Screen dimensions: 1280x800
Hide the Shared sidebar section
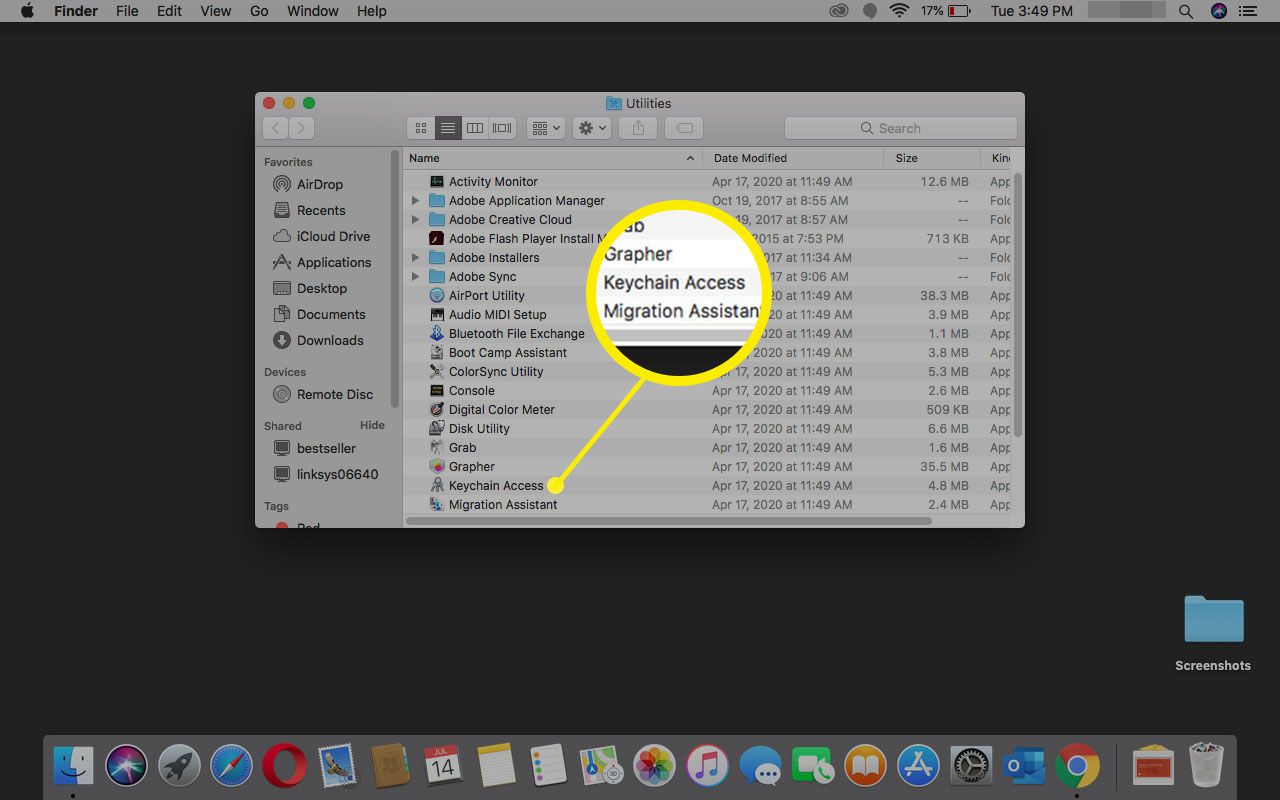[372, 426]
